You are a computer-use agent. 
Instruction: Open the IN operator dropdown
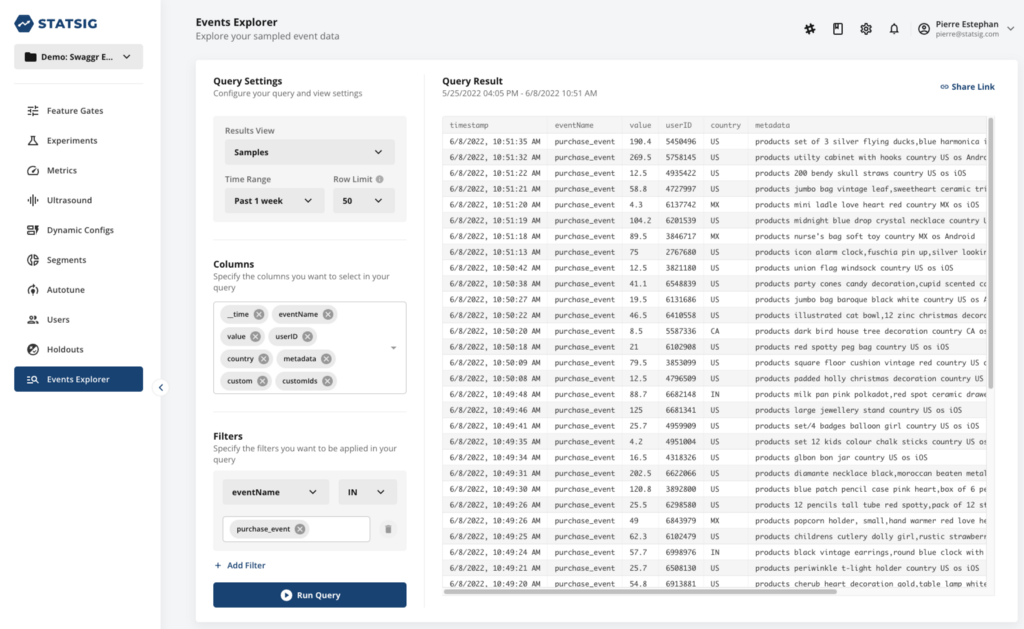pos(367,492)
